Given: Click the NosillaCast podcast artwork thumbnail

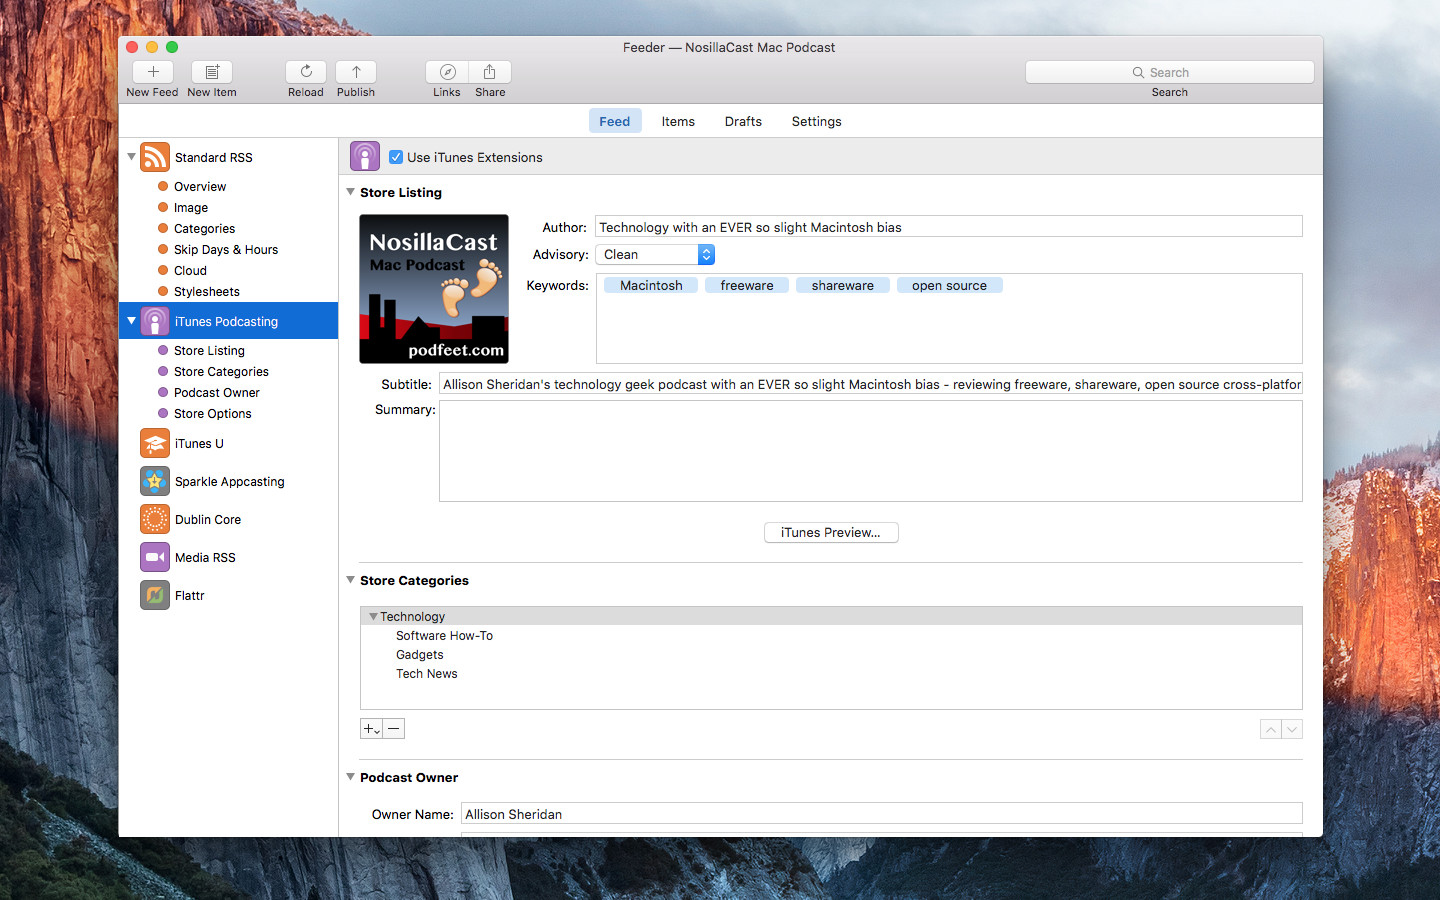Looking at the screenshot, I should (434, 289).
